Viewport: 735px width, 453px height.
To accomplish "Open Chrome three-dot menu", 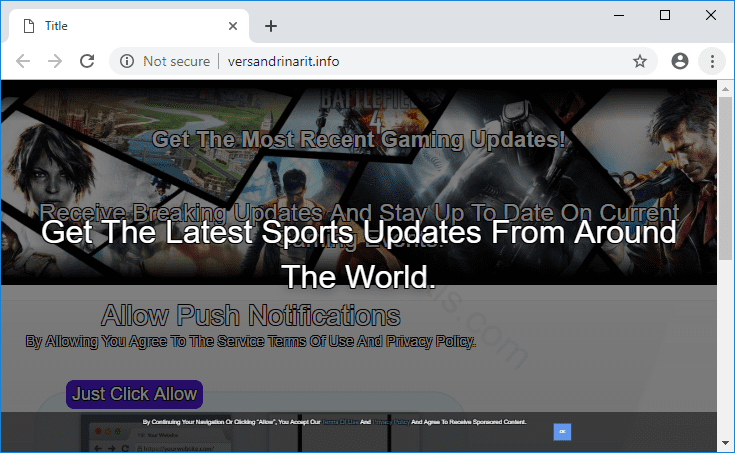I will [x=712, y=61].
